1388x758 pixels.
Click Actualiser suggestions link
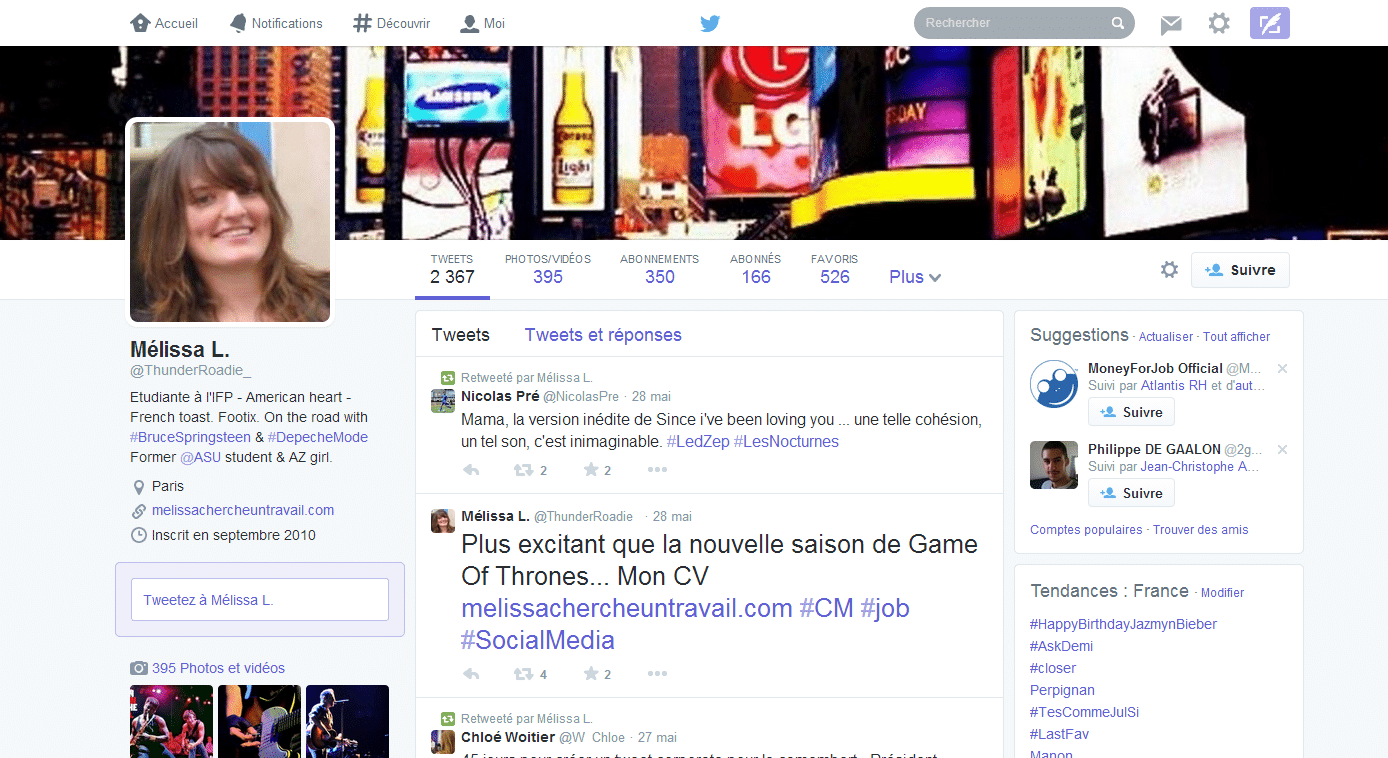click(x=1166, y=337)
